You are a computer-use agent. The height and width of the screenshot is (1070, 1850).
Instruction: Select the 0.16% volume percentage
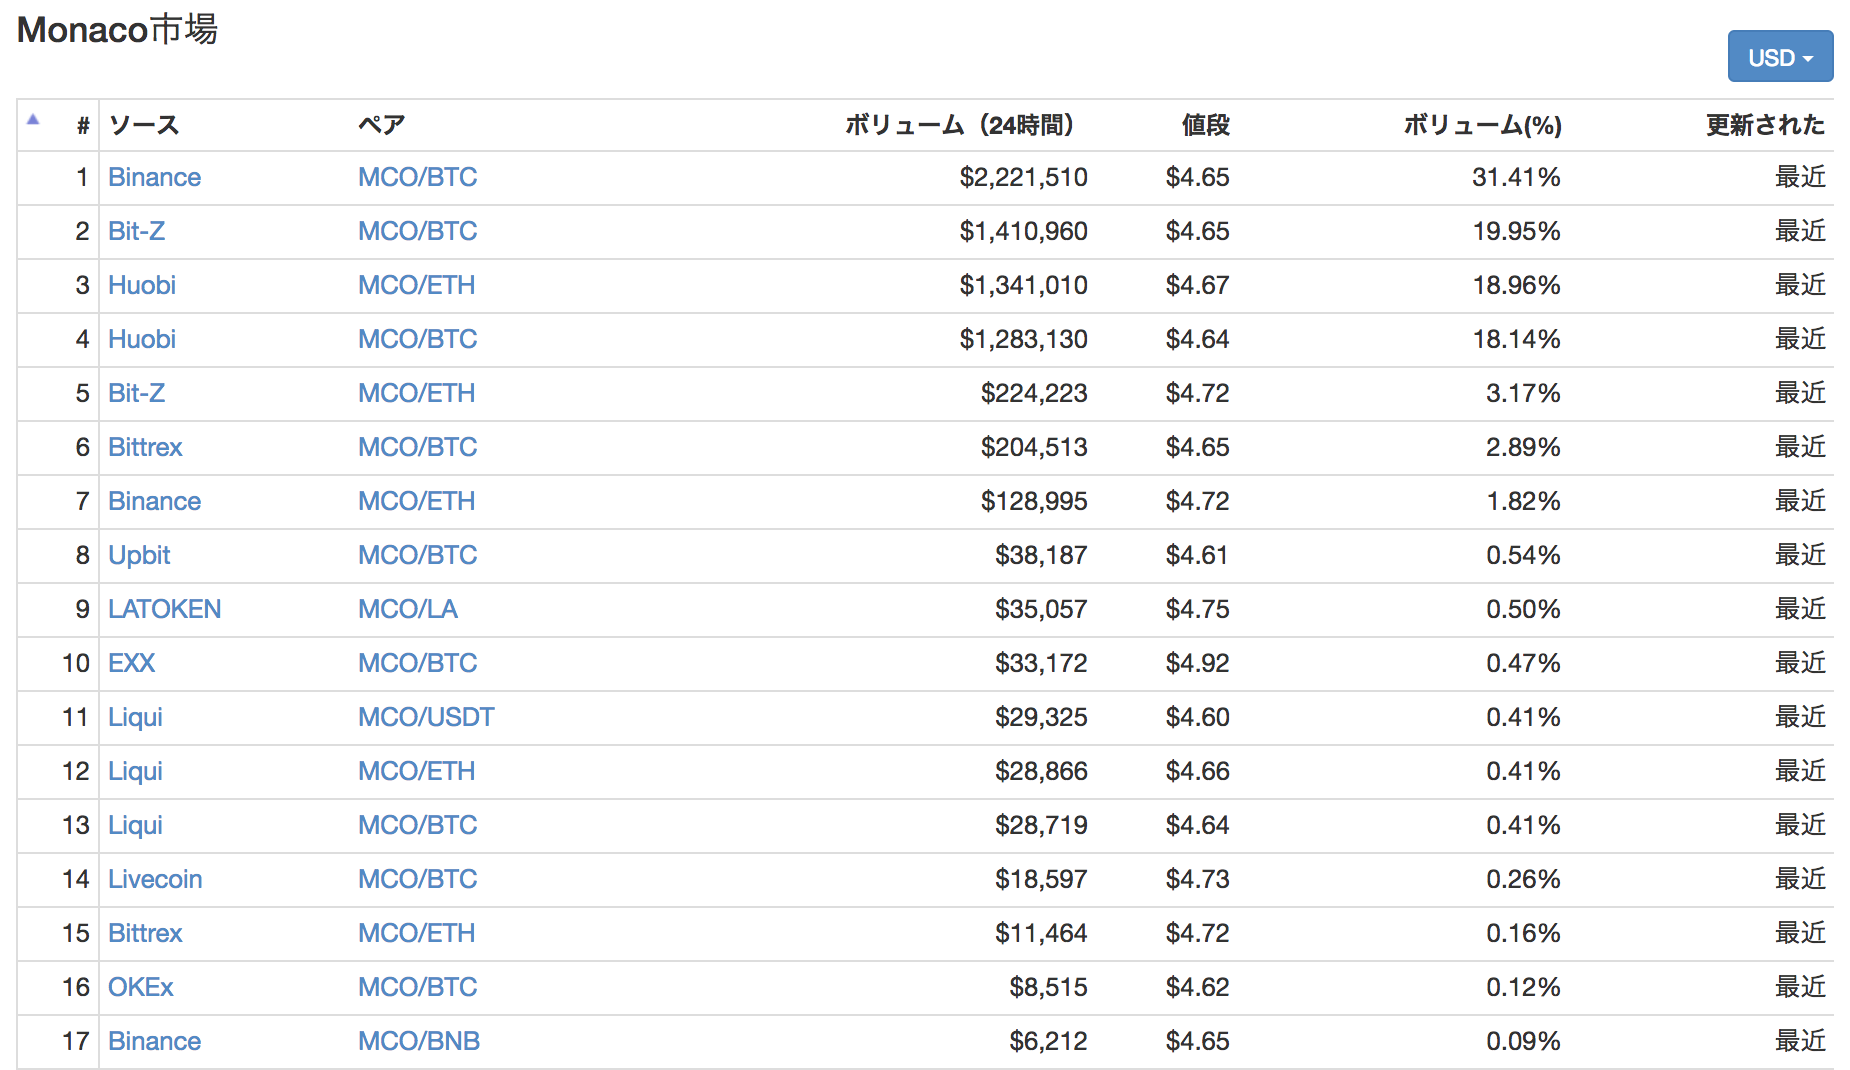(x=1523, y=933)
